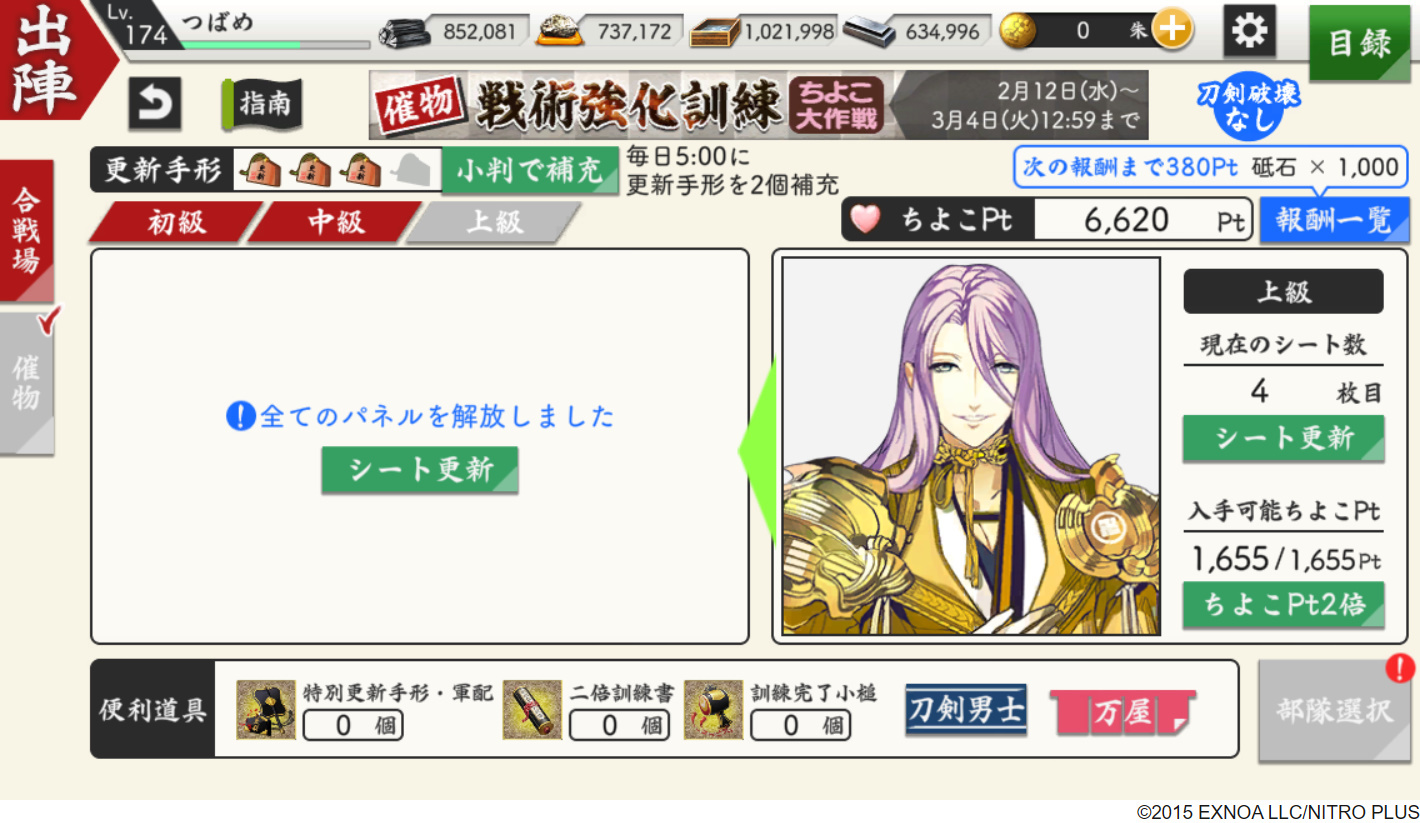Open the 万屋 shop dropdown button
The height and width of the screenshot is (823, 1420).
click(1122, 712)
